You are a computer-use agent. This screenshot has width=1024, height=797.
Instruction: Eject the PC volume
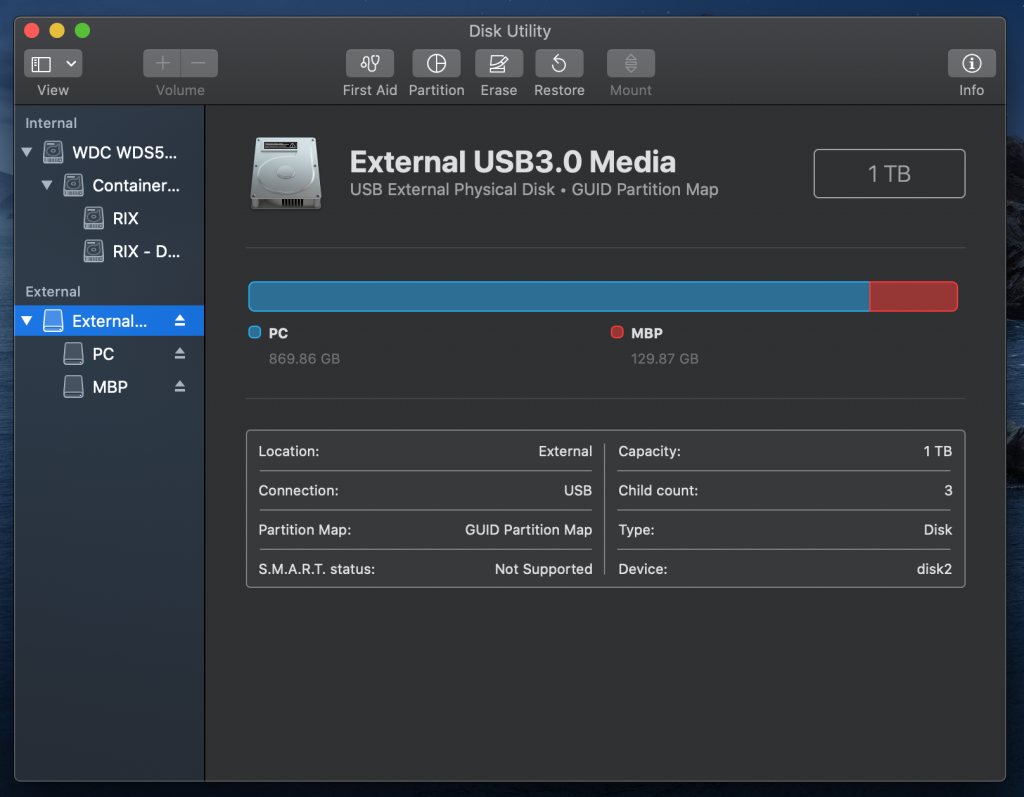tap(180, 354)
